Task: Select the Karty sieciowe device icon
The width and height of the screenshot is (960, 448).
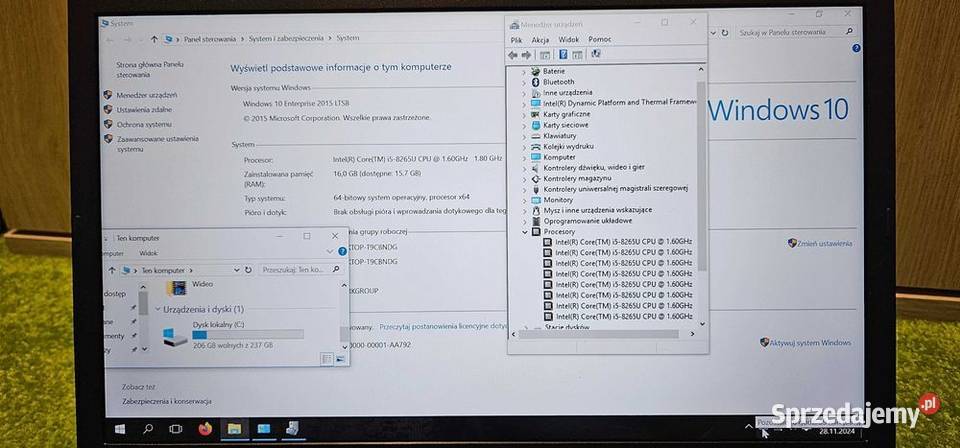Action: click(535, 124)
